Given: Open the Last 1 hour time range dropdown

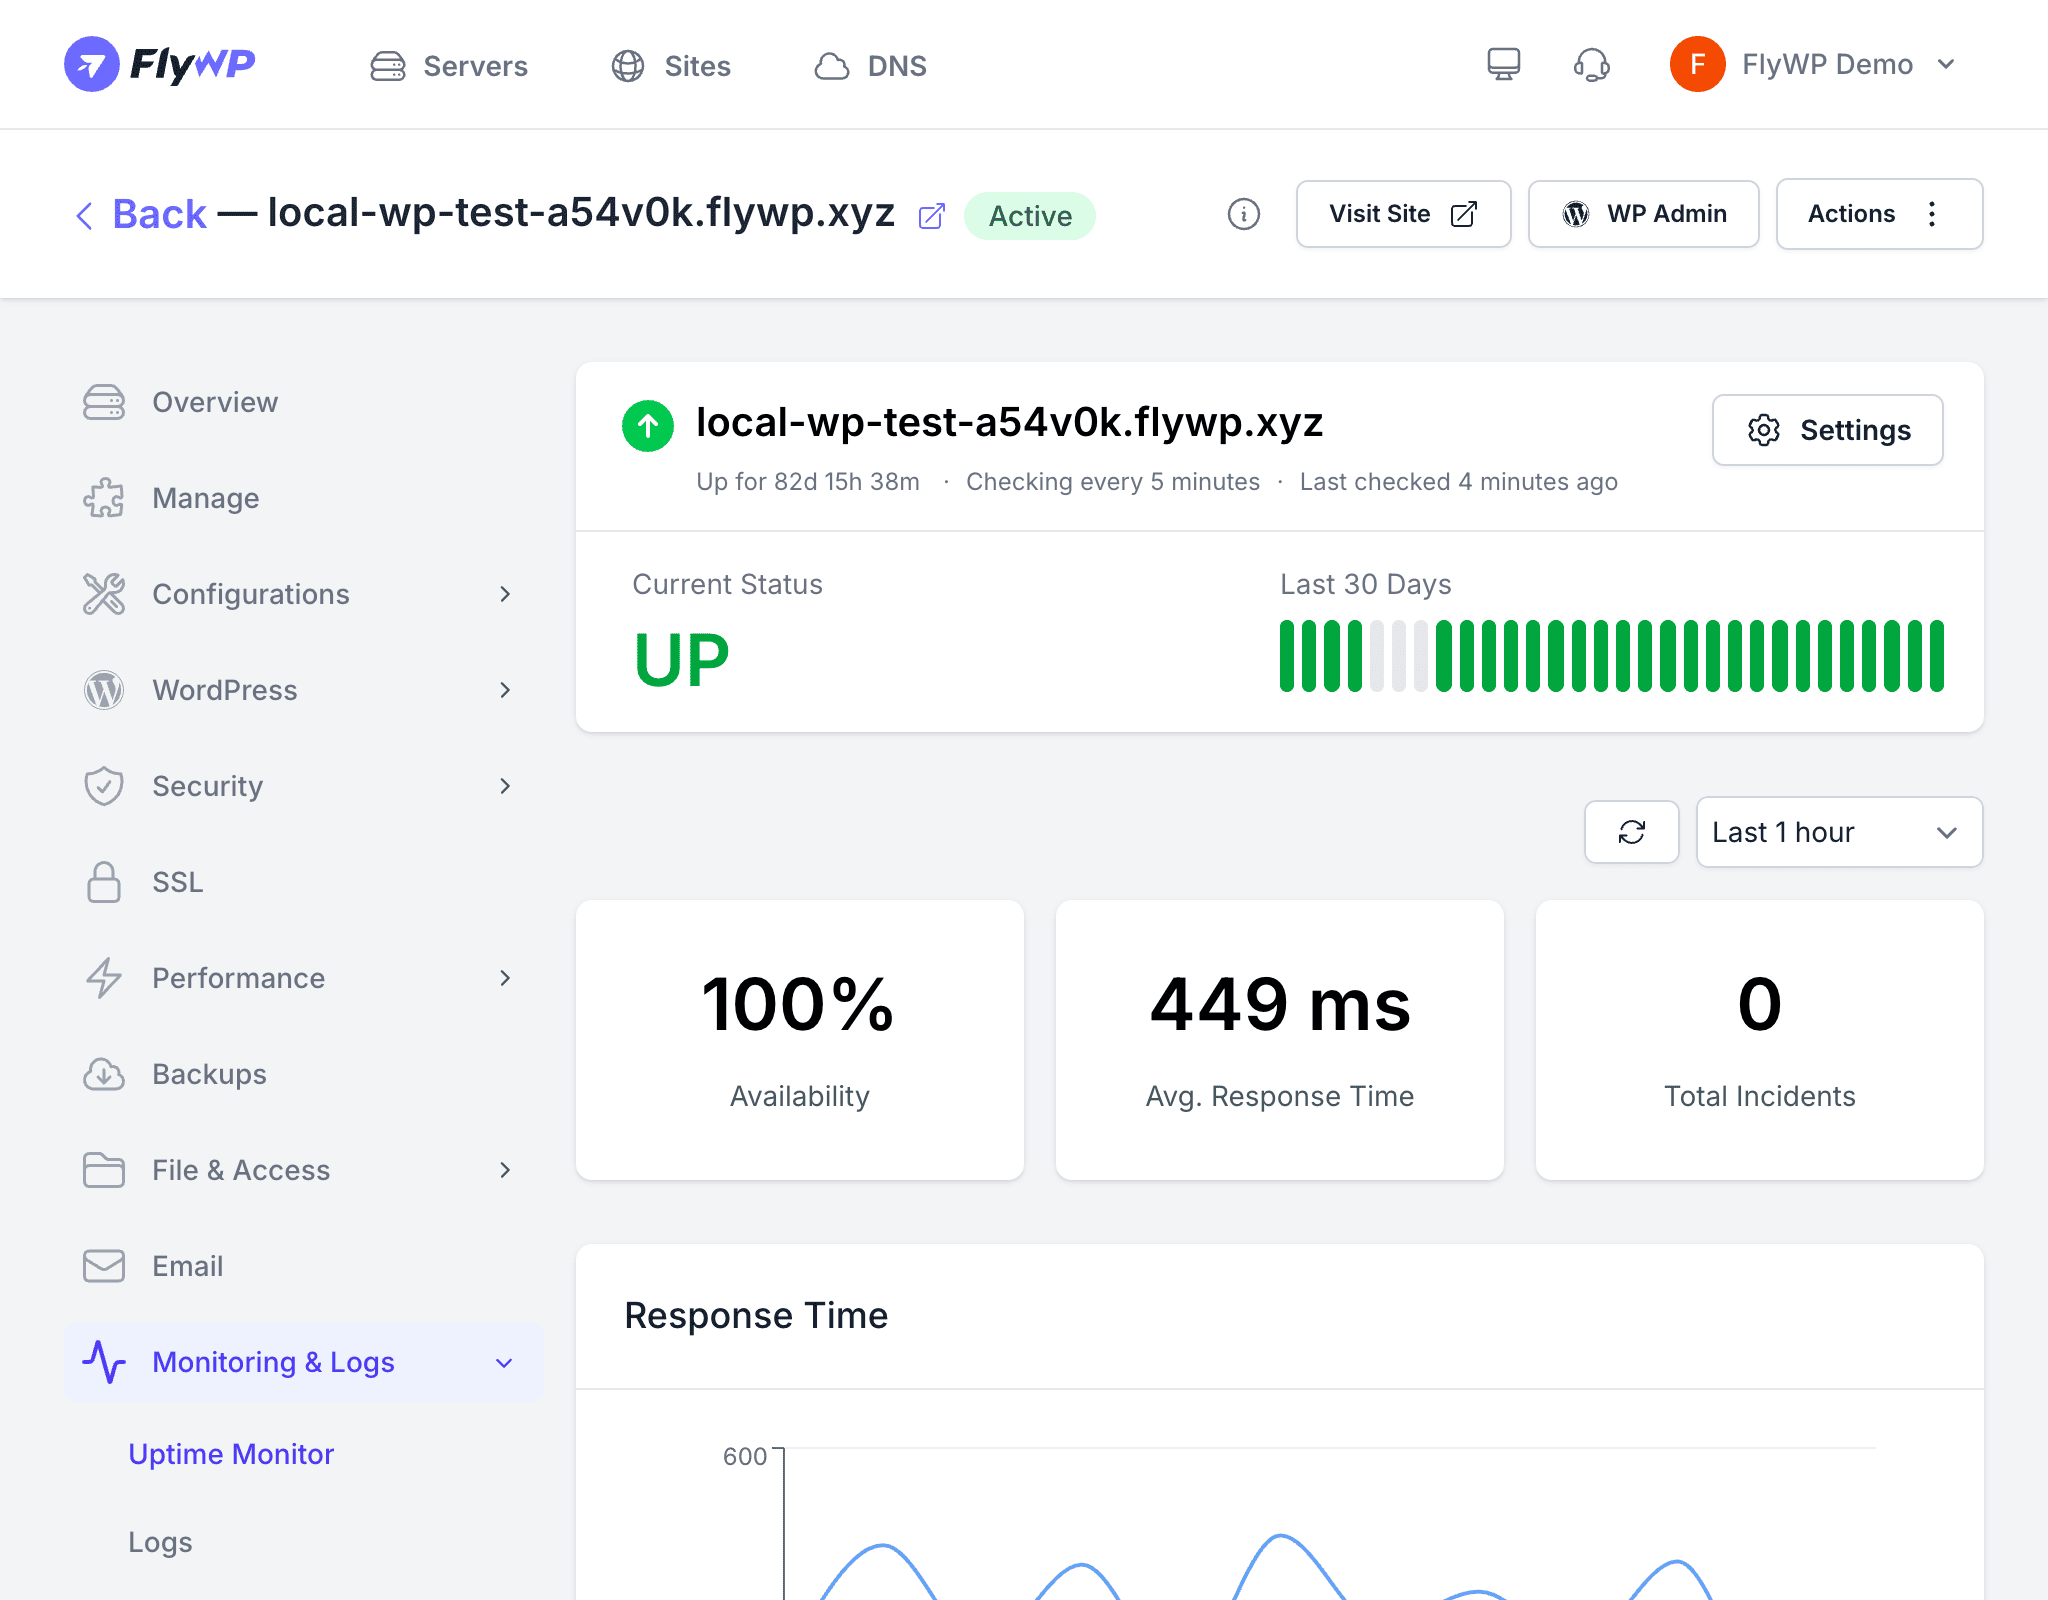Looking at the screenshot, I should pos(1839,832).
